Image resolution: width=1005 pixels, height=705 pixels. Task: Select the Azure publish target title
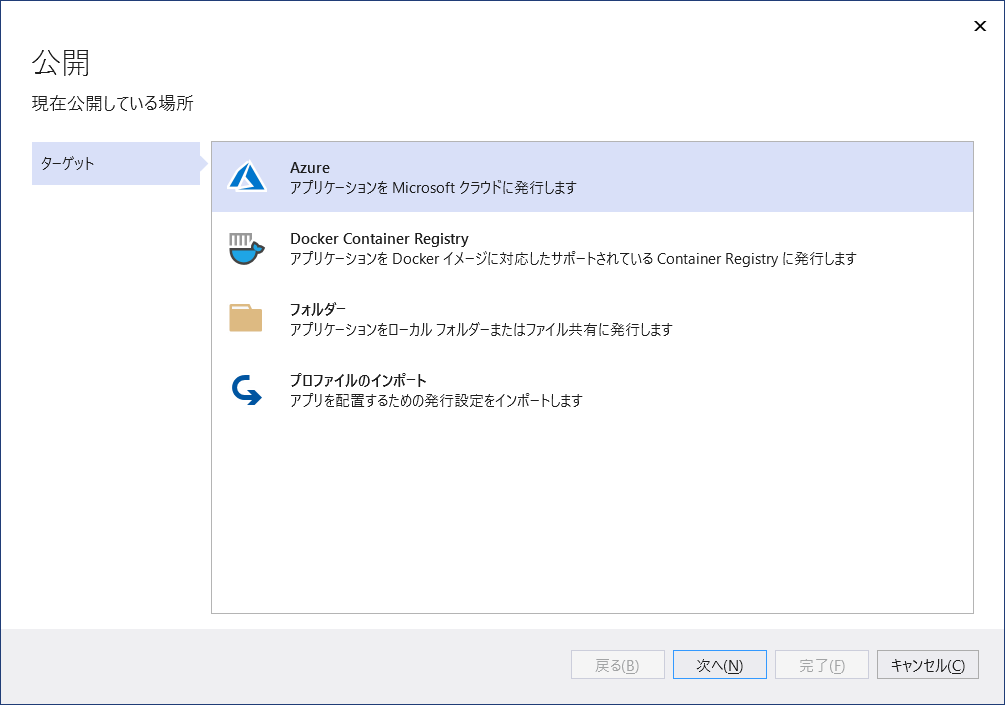[x=310, y=167]
